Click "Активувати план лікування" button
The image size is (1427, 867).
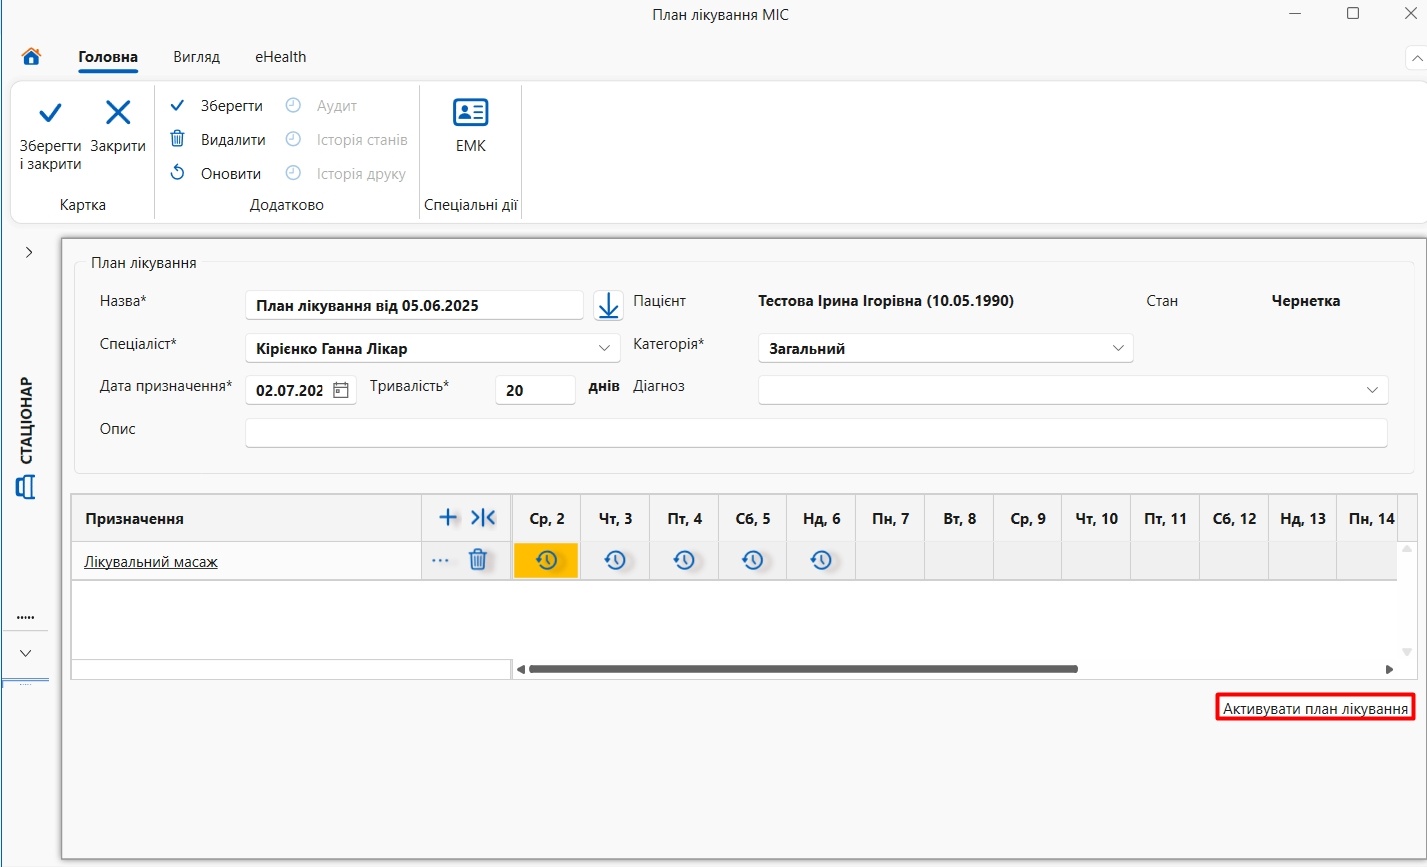click(1315, 708)
